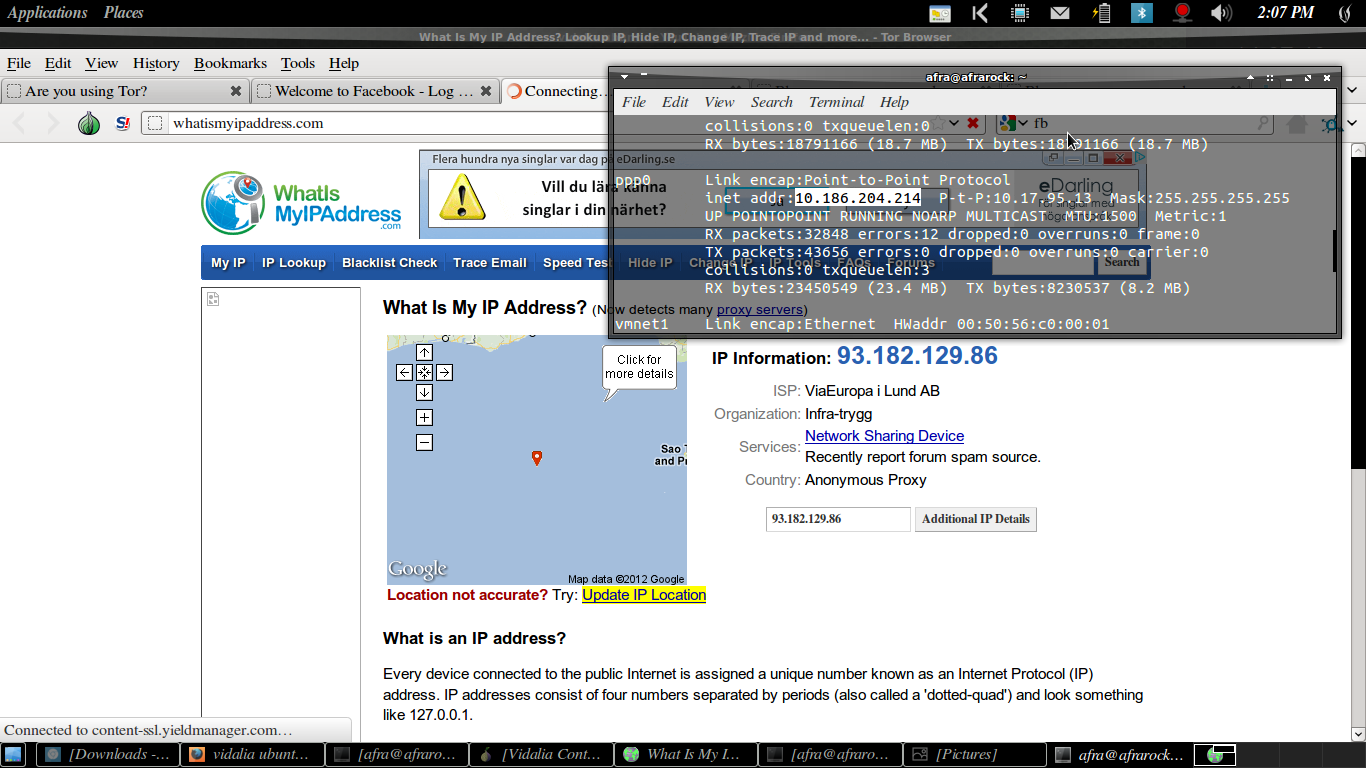Open the browser File menu
The image size is (1366, 768).
coord(18,63)
